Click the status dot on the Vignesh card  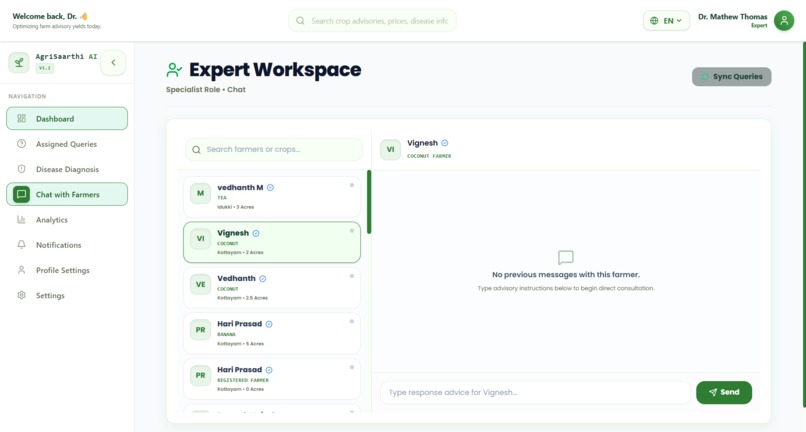352,230
